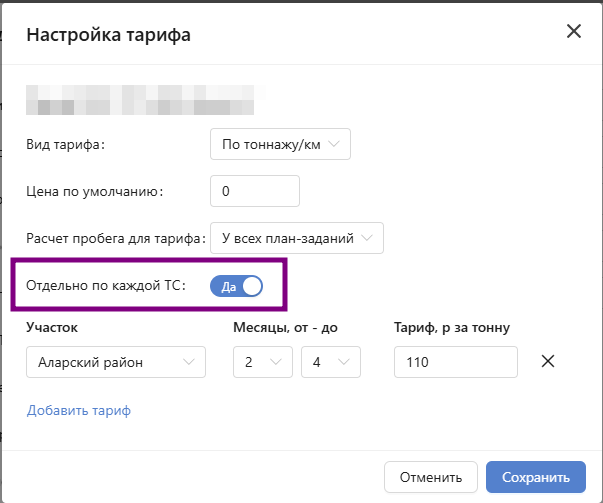Click the blurred name below the dialog title
Viewport: 603px width, 503px height.
[x=140, y=101]
